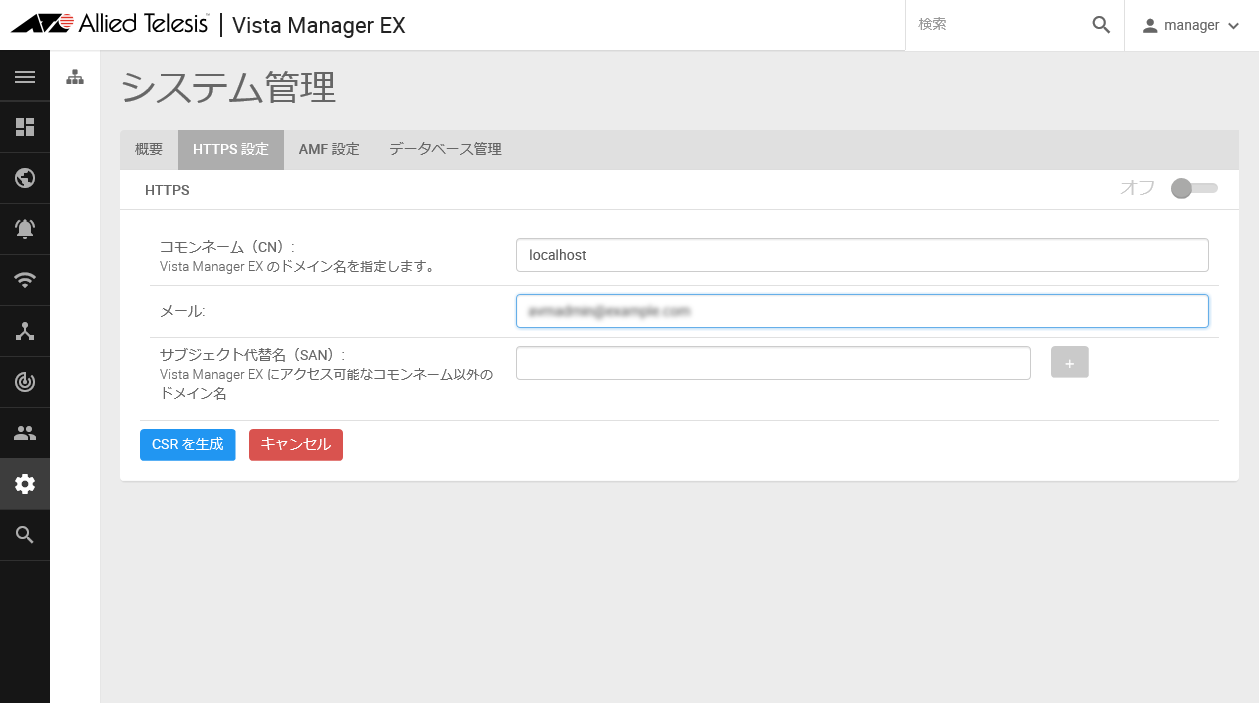Open the network topology node icon
Viewport: 1259px width, 703px height.
click(25, 331)
